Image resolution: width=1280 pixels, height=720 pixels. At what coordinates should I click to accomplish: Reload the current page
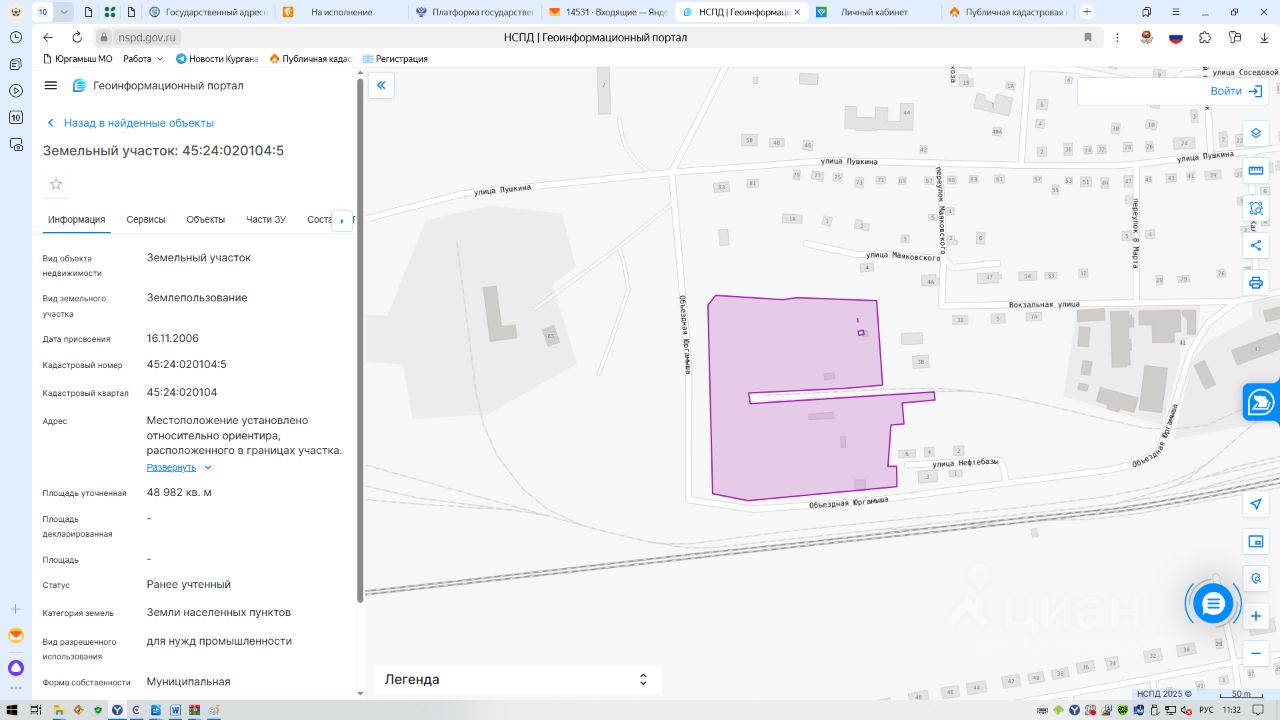tap(75, 37)
